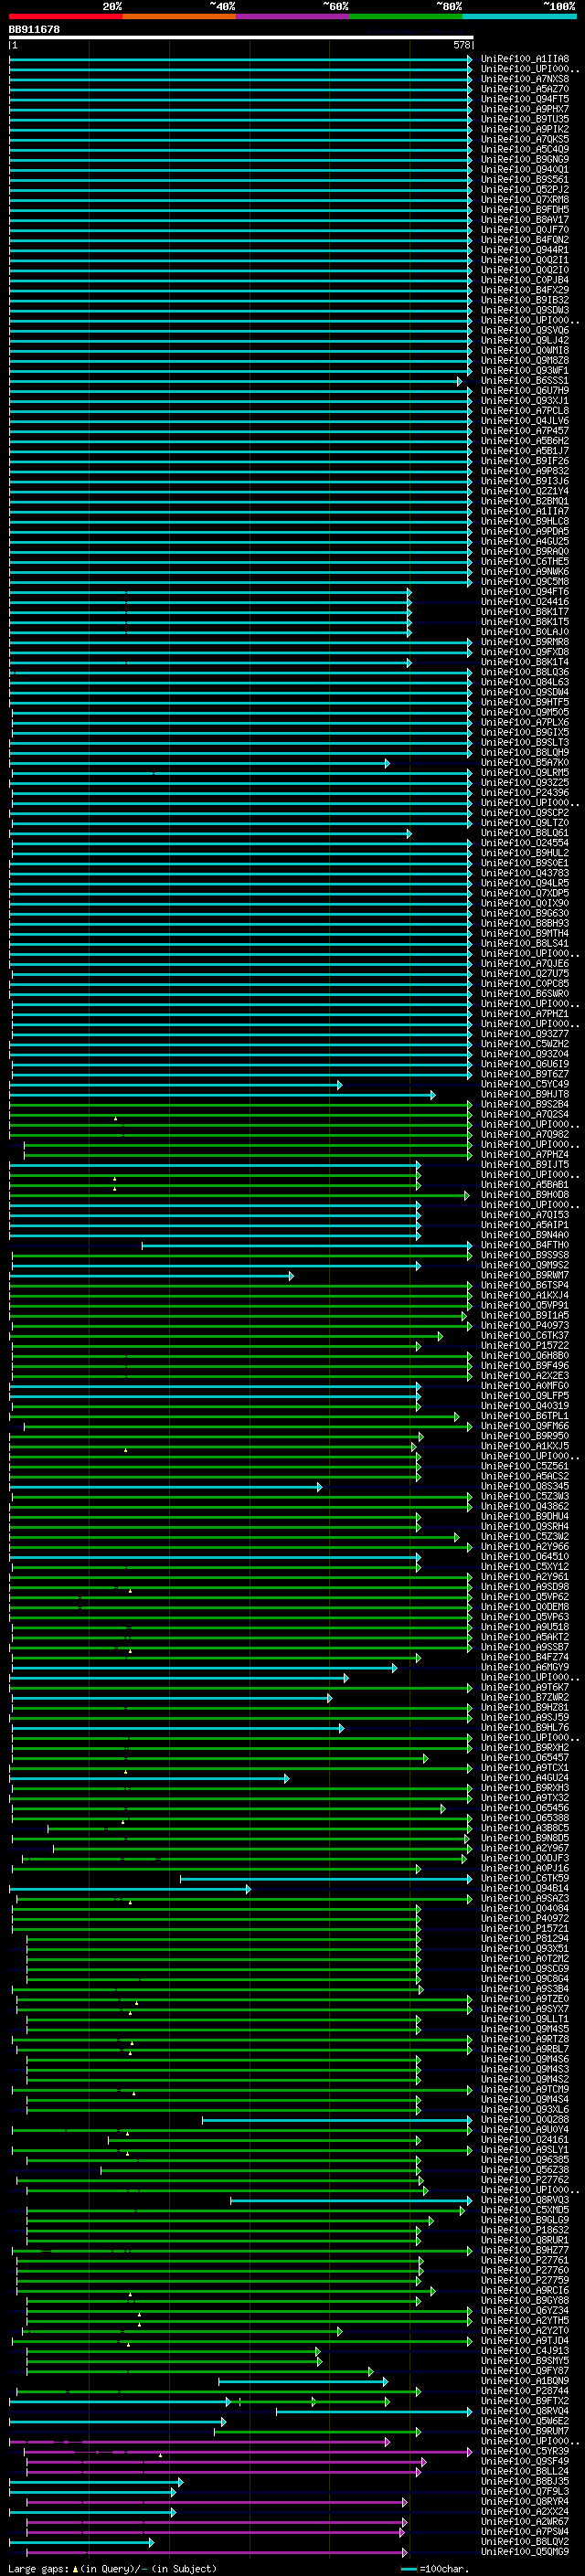Click the red ~20% identity legend bar
This screenshot has height=2576, width=585.
(66, 16)
